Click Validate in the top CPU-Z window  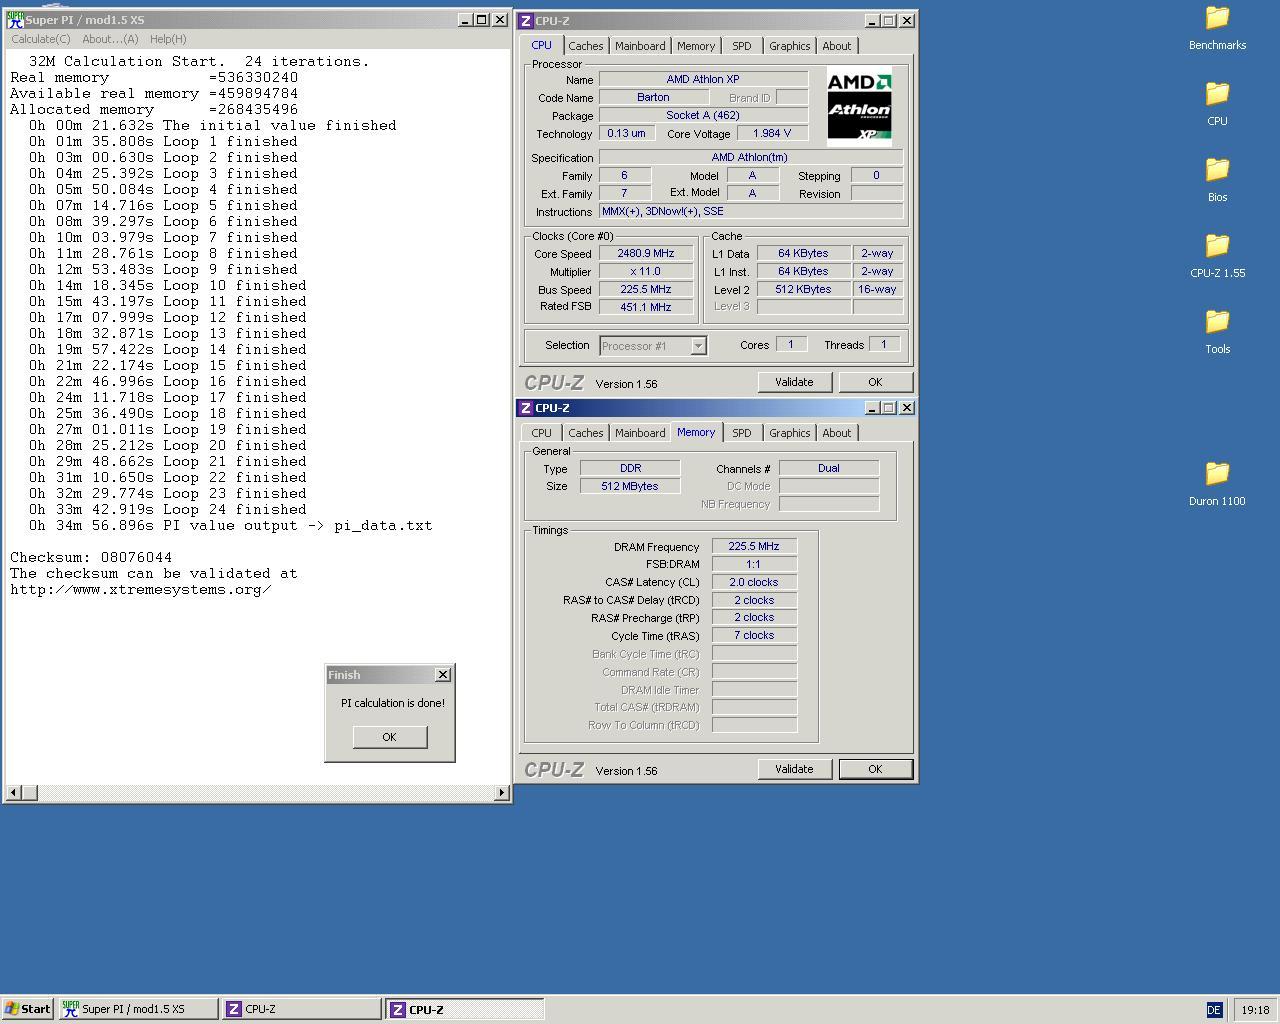pos(794,382)
